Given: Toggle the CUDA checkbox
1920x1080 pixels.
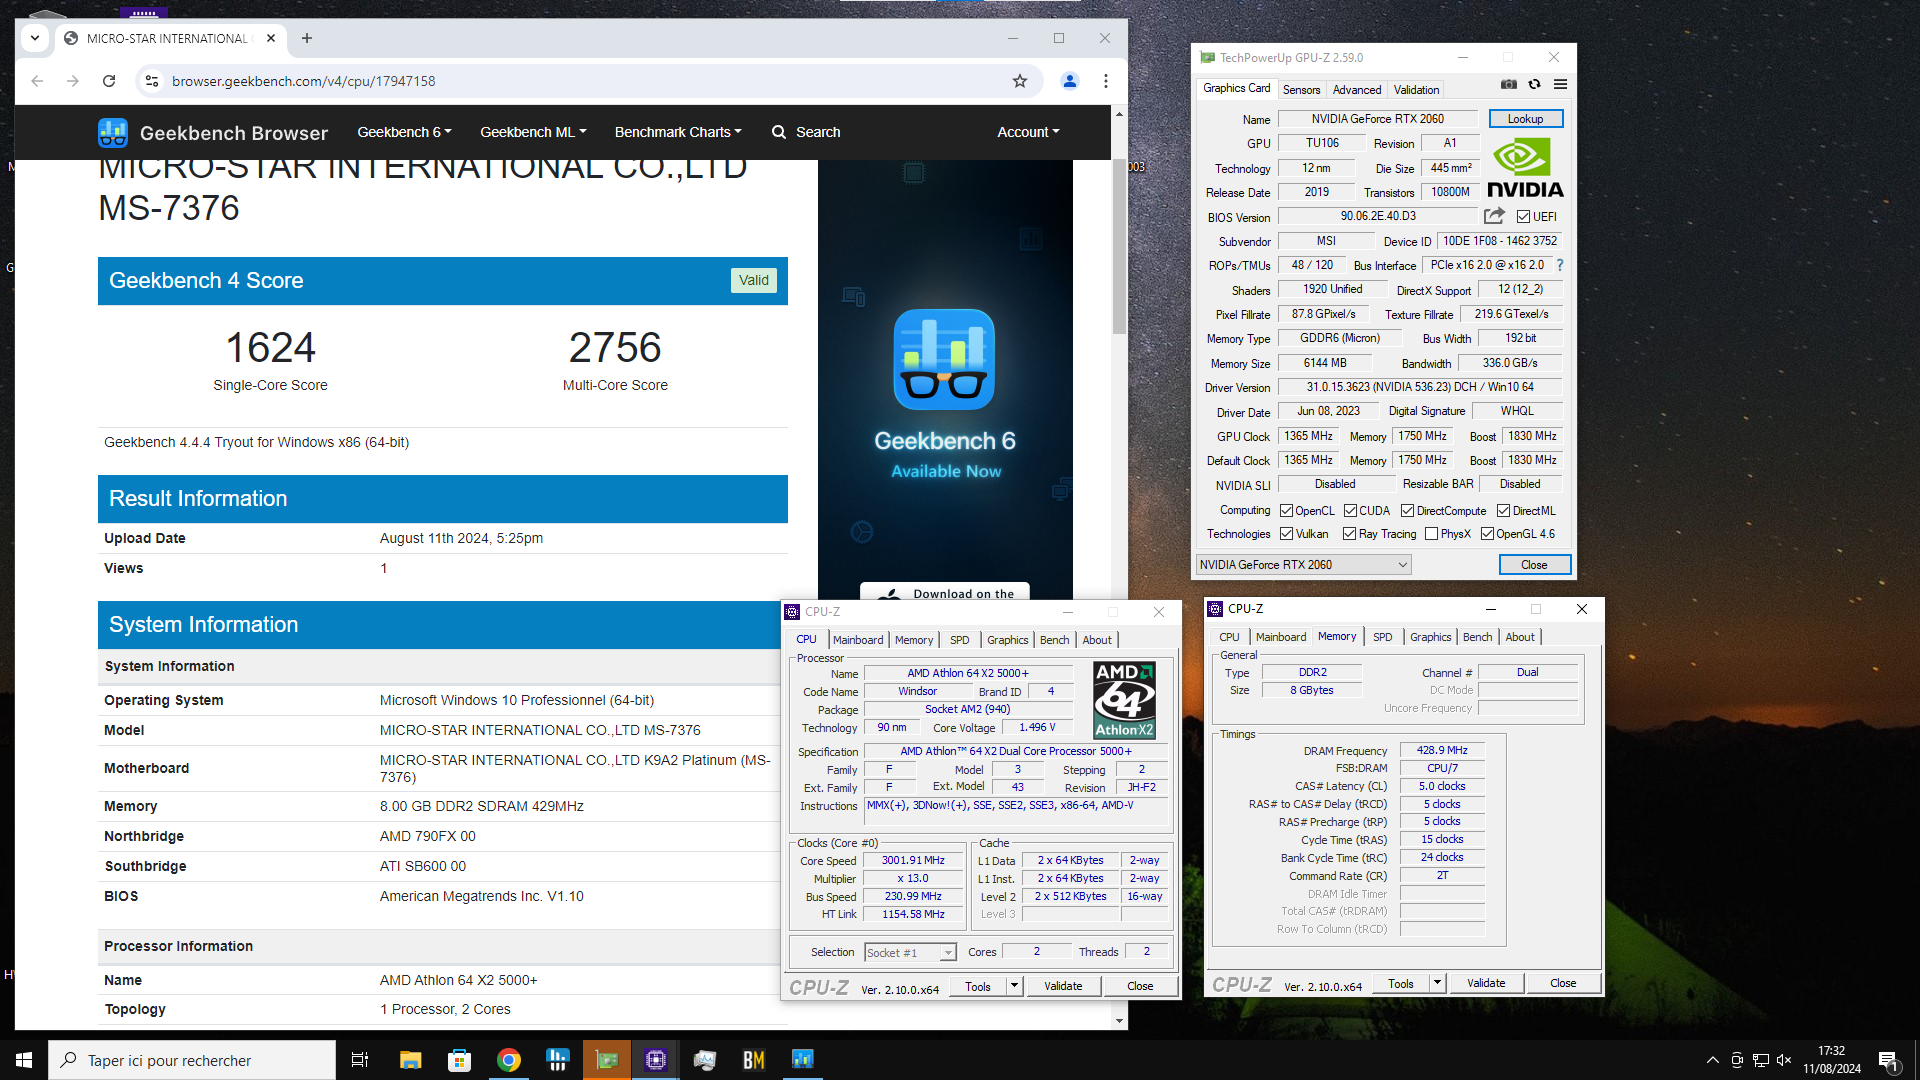Looking at the screenshot, I should (1350, 511).
